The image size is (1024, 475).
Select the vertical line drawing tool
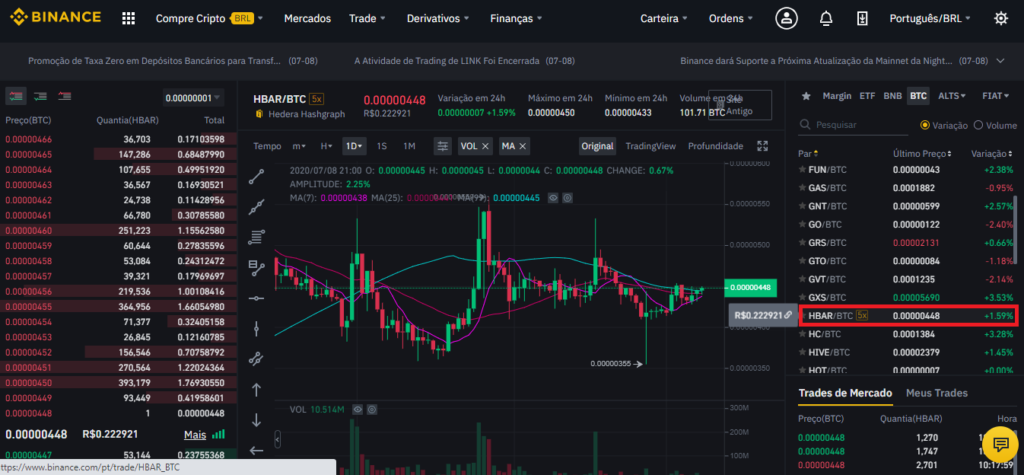[257, 328]
